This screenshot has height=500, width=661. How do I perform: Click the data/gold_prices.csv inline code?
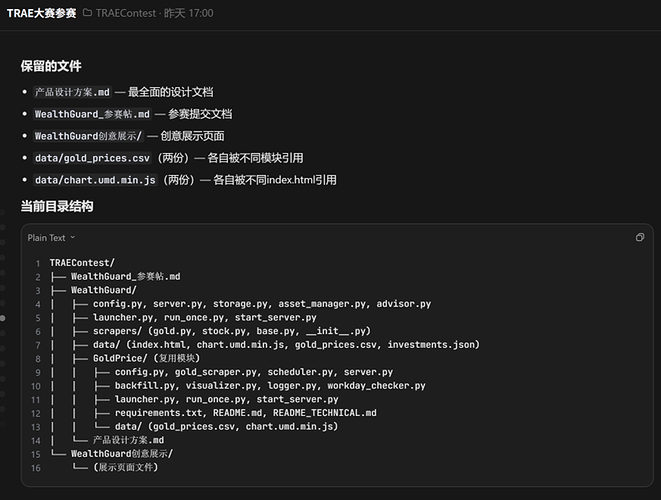tap(92, 158)
